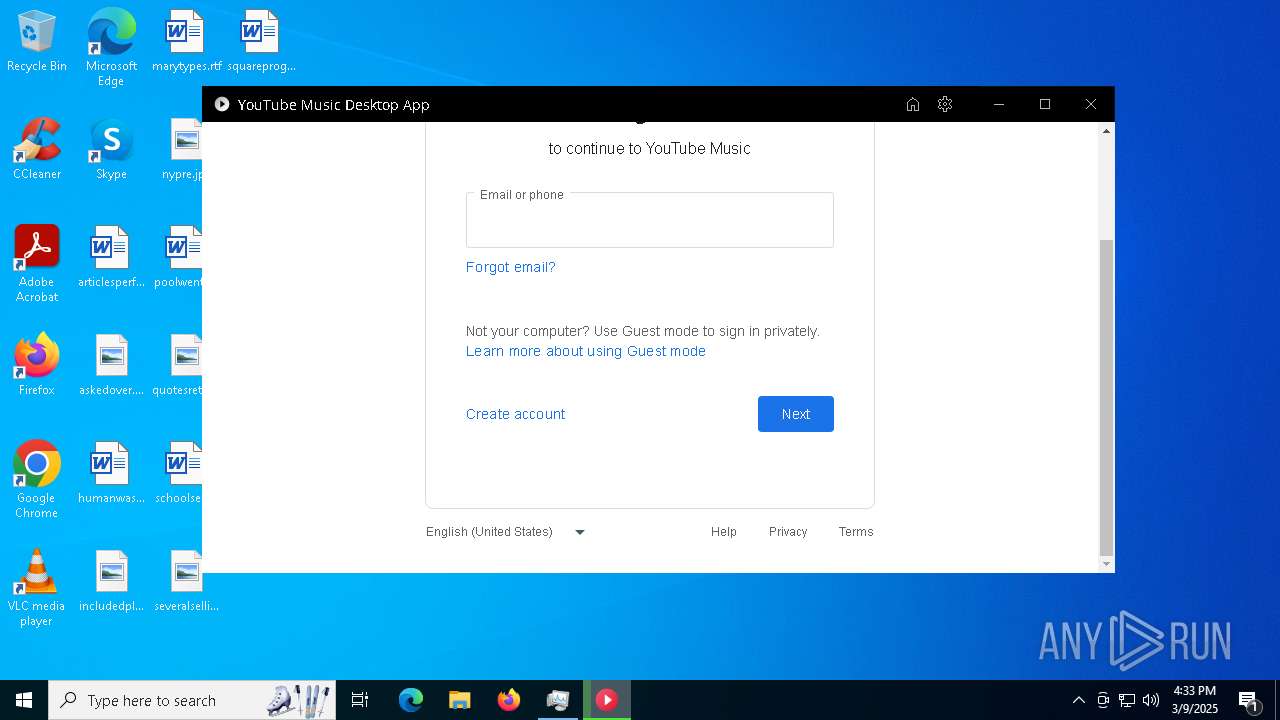Open the network icon in system tray
1280x720 pixels.
pyautogui.click(x=1127, y=700)
